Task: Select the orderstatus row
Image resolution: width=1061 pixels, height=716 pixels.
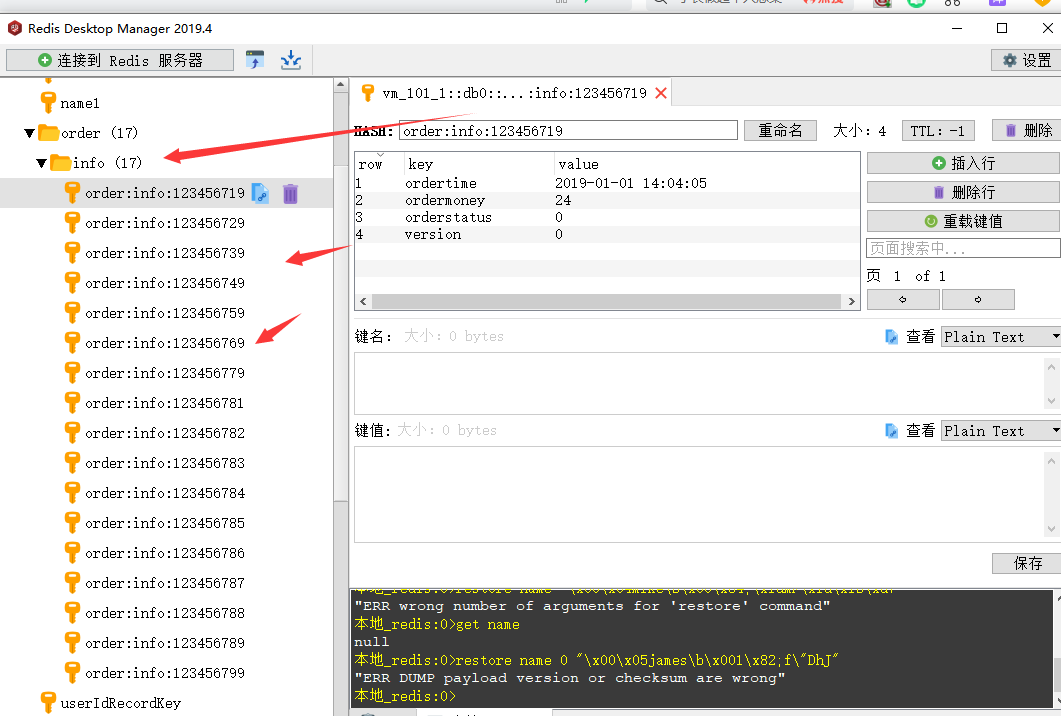Action: tap(607, 217)
